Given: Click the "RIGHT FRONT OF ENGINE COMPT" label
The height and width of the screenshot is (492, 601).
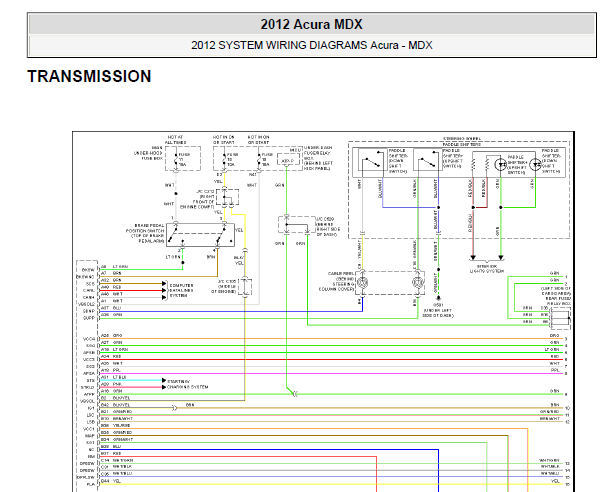Looking at the screenshot, I should 197,202.
